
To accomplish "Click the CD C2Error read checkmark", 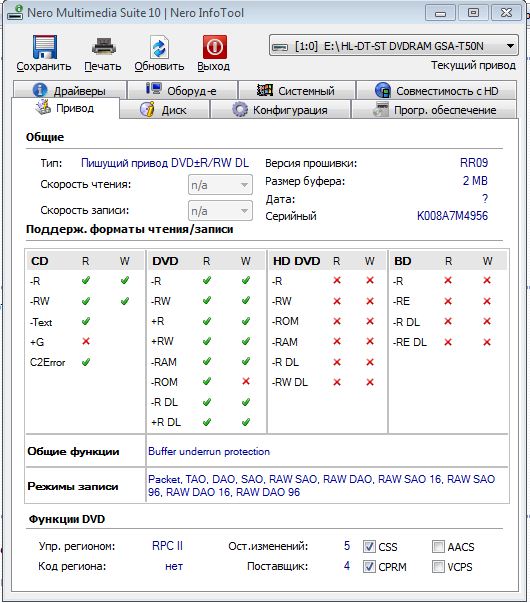I will coord(86,362).
